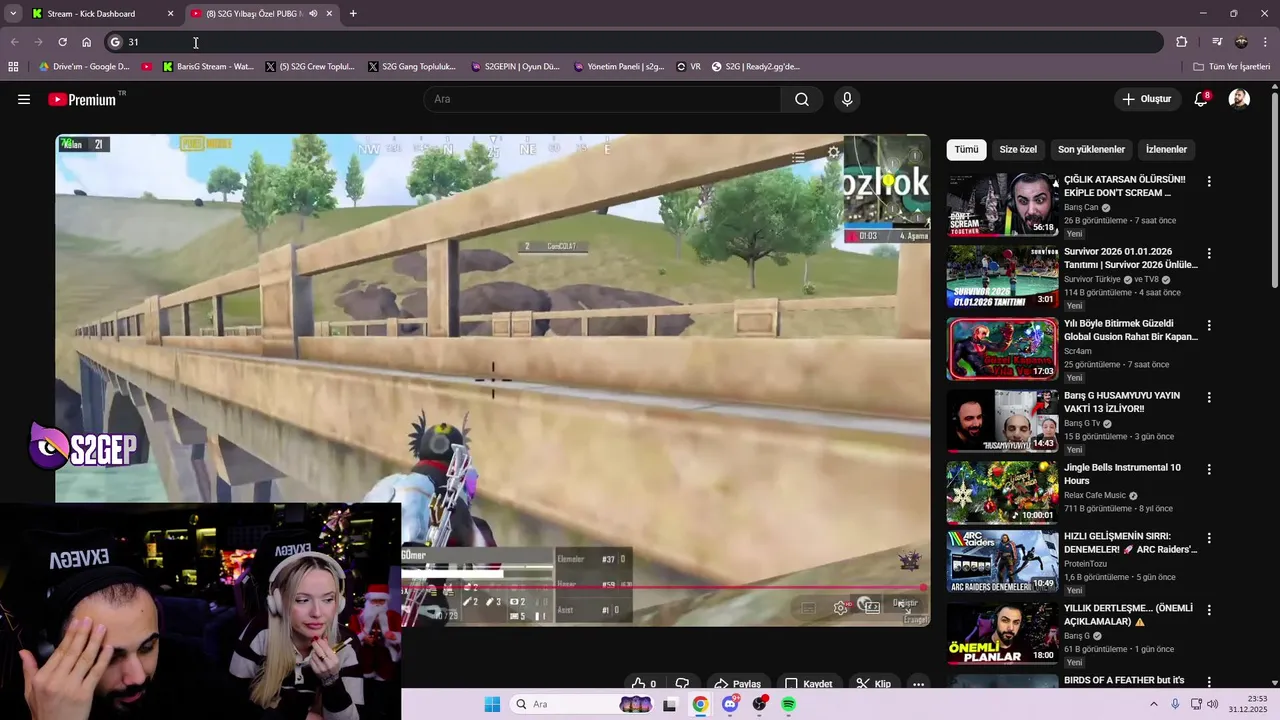This screenshot has width=1280, height=720.
Task: Open options for YILLIK DERTLEŞME video
Action: point(1209,609)
